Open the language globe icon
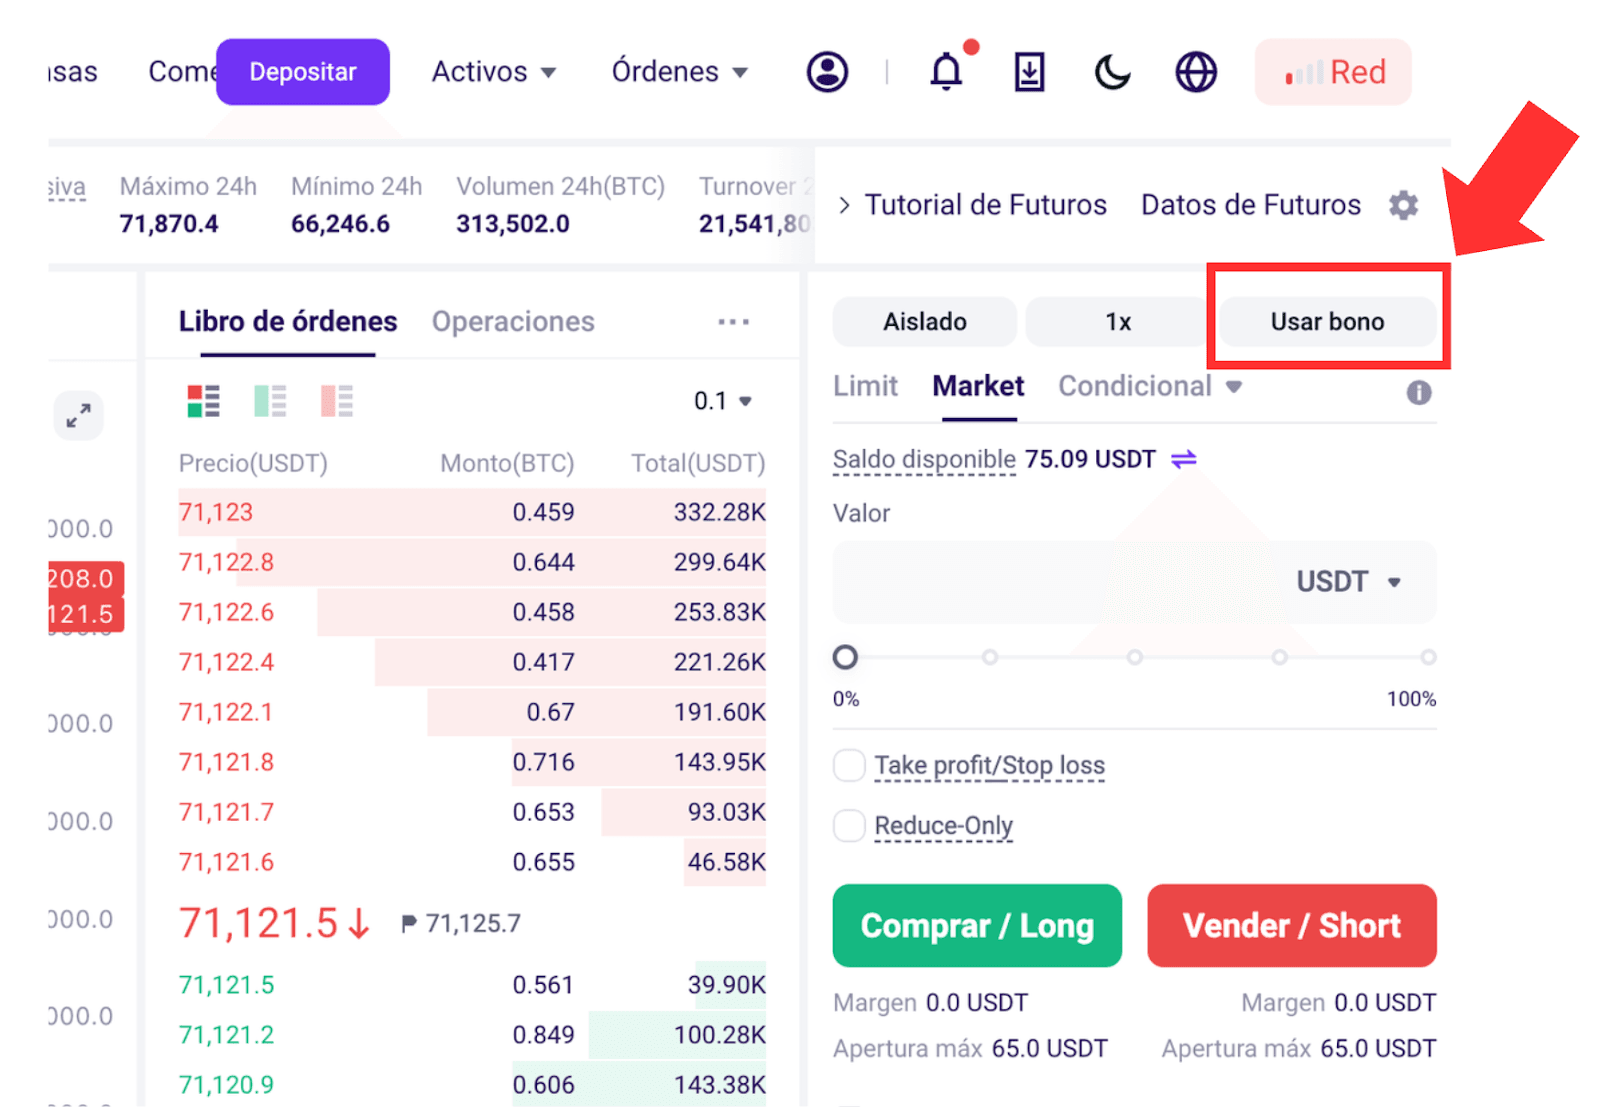Screen dimensions: 1600x1116 tap(1196, 72)
